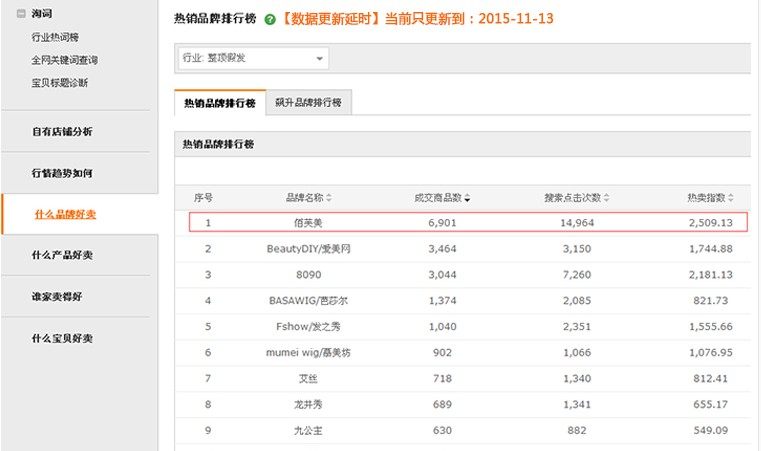761x451 pixels.
Task: Sort table by 热卖指数 column
Action: click(711, 198)
